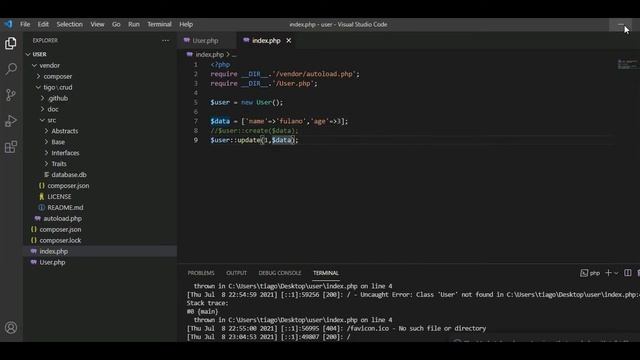Open the Explorer view in activity bar
Screen dimensions: 640x360
(11, 43)
